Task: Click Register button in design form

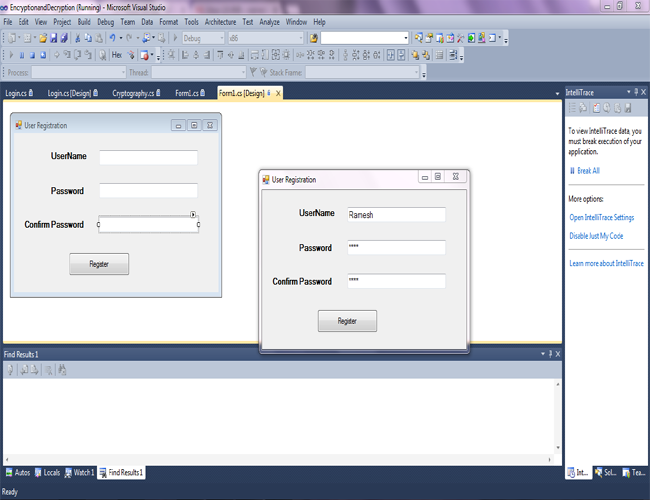Action: pyautogui.click(x=99, y=264)
